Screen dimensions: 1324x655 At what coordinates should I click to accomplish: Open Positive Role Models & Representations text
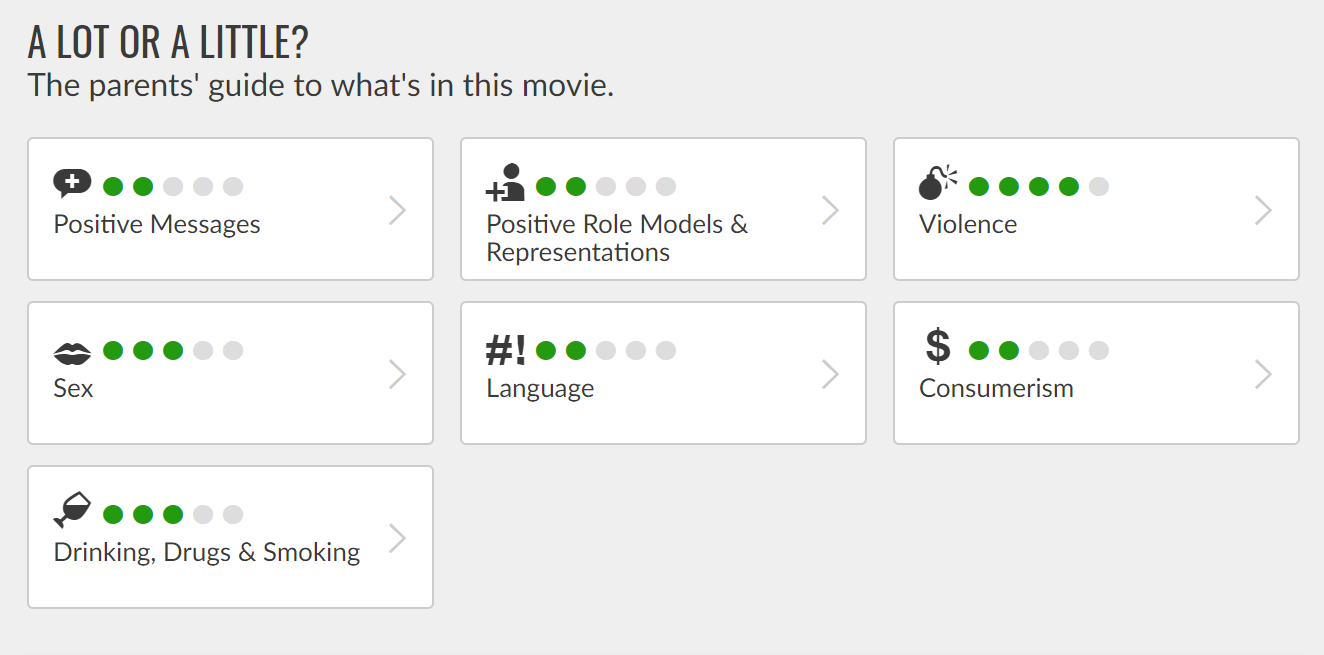point(617,238)
